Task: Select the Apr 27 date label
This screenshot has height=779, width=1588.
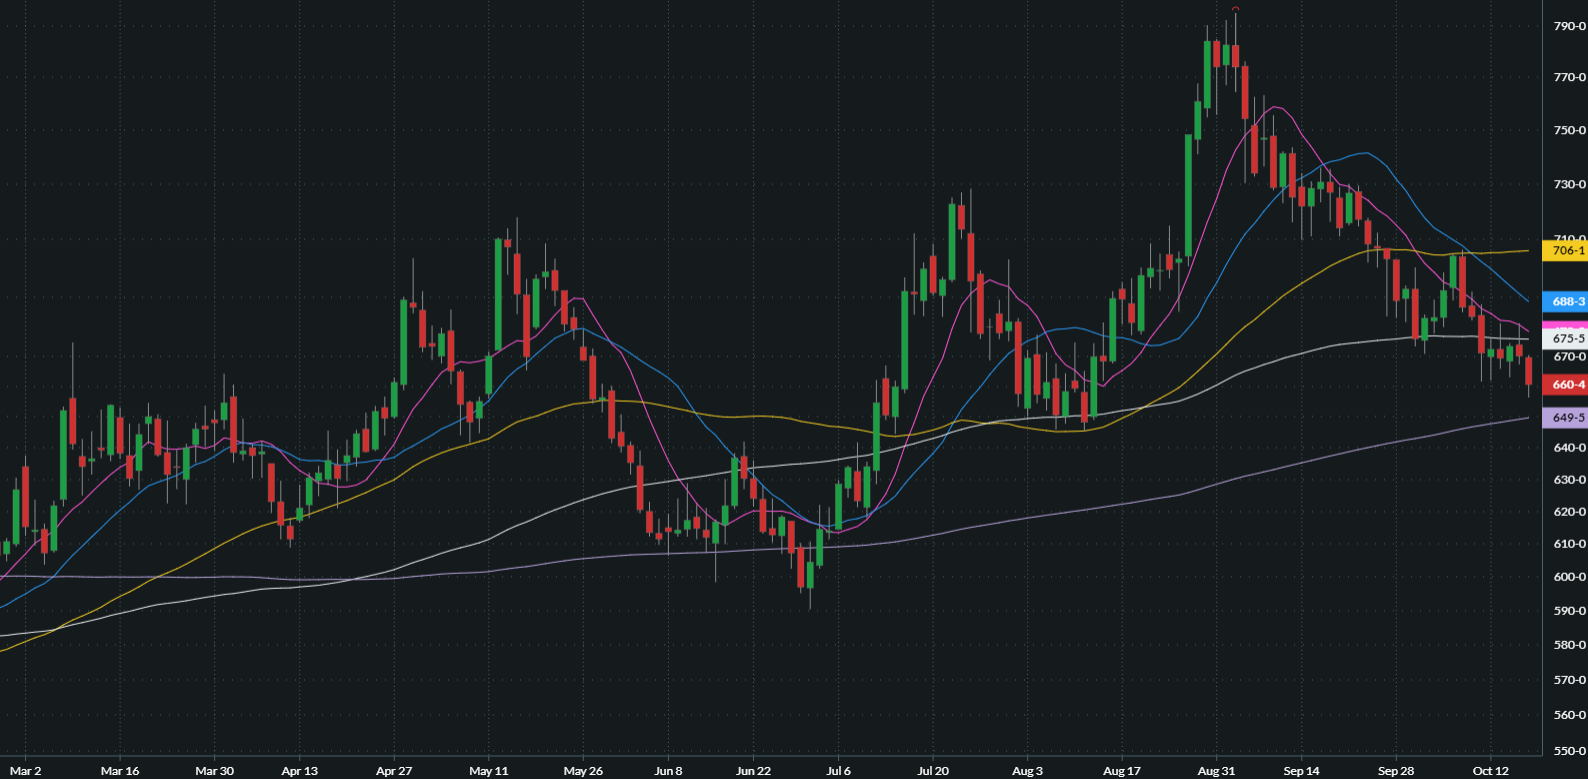Action: point(394,771)
